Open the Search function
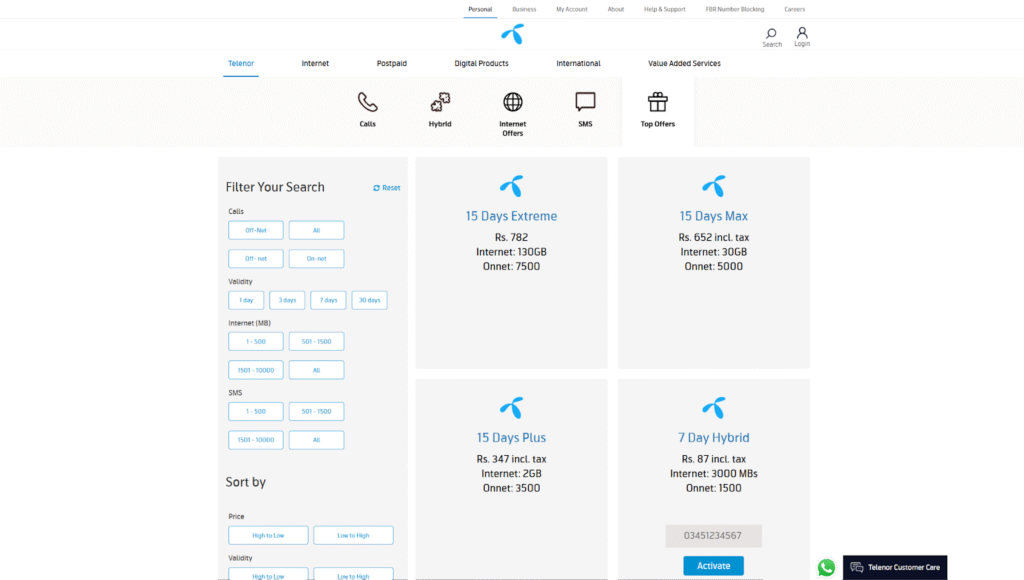The image size is (1024, 580). 771,35
